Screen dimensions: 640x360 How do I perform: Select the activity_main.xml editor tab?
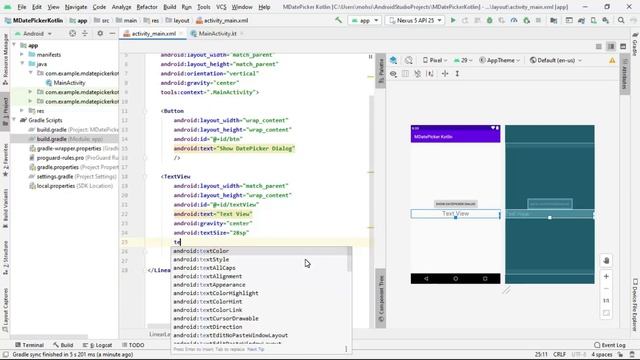tap(153, 33)
